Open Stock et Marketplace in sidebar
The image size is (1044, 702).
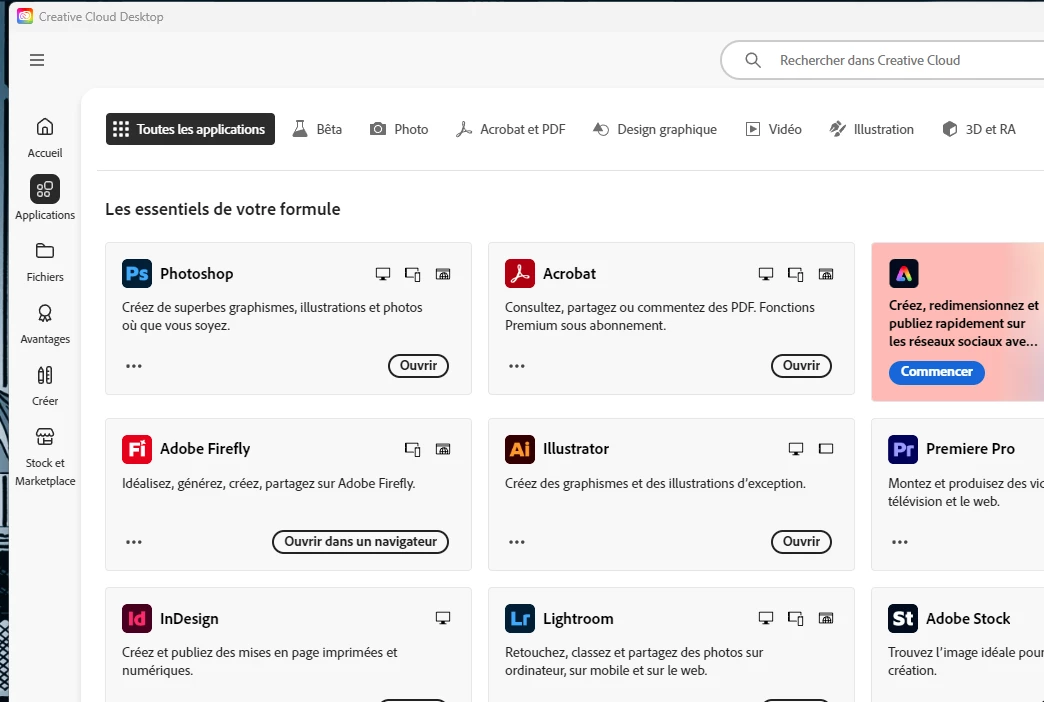tap(45, 456)
